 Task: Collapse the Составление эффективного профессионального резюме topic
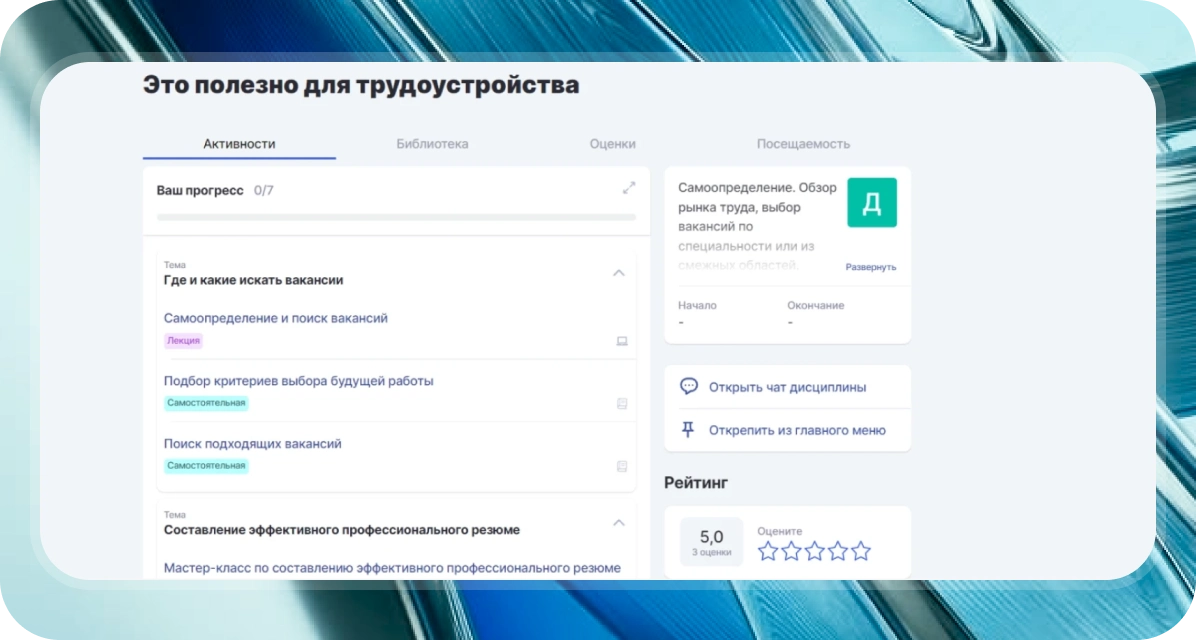pyautogui.click(x=619, y=523)
